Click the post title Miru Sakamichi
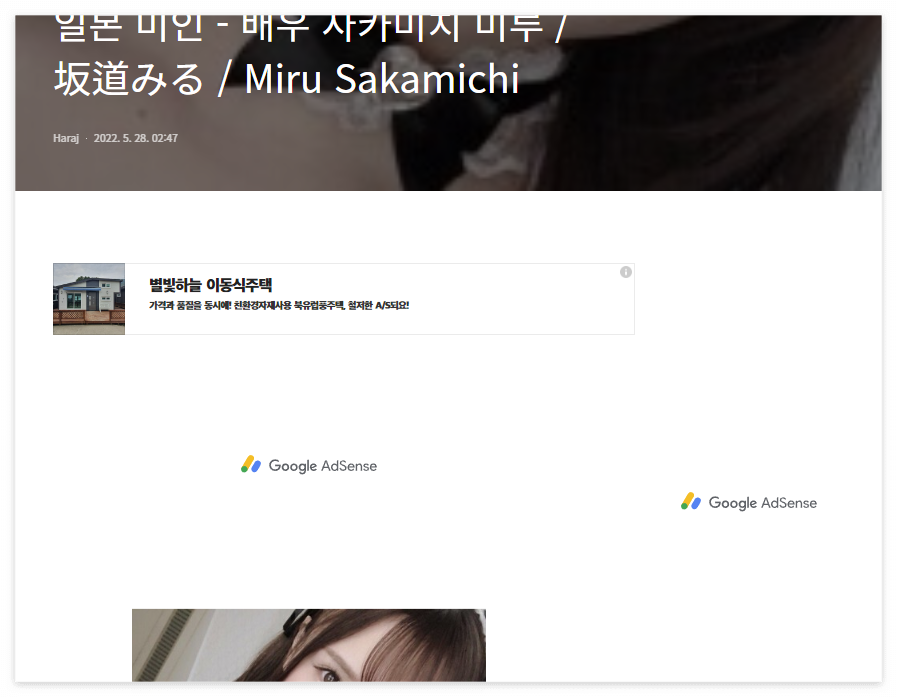The height and width of the screenshot is (697, 897). (382, 78)
